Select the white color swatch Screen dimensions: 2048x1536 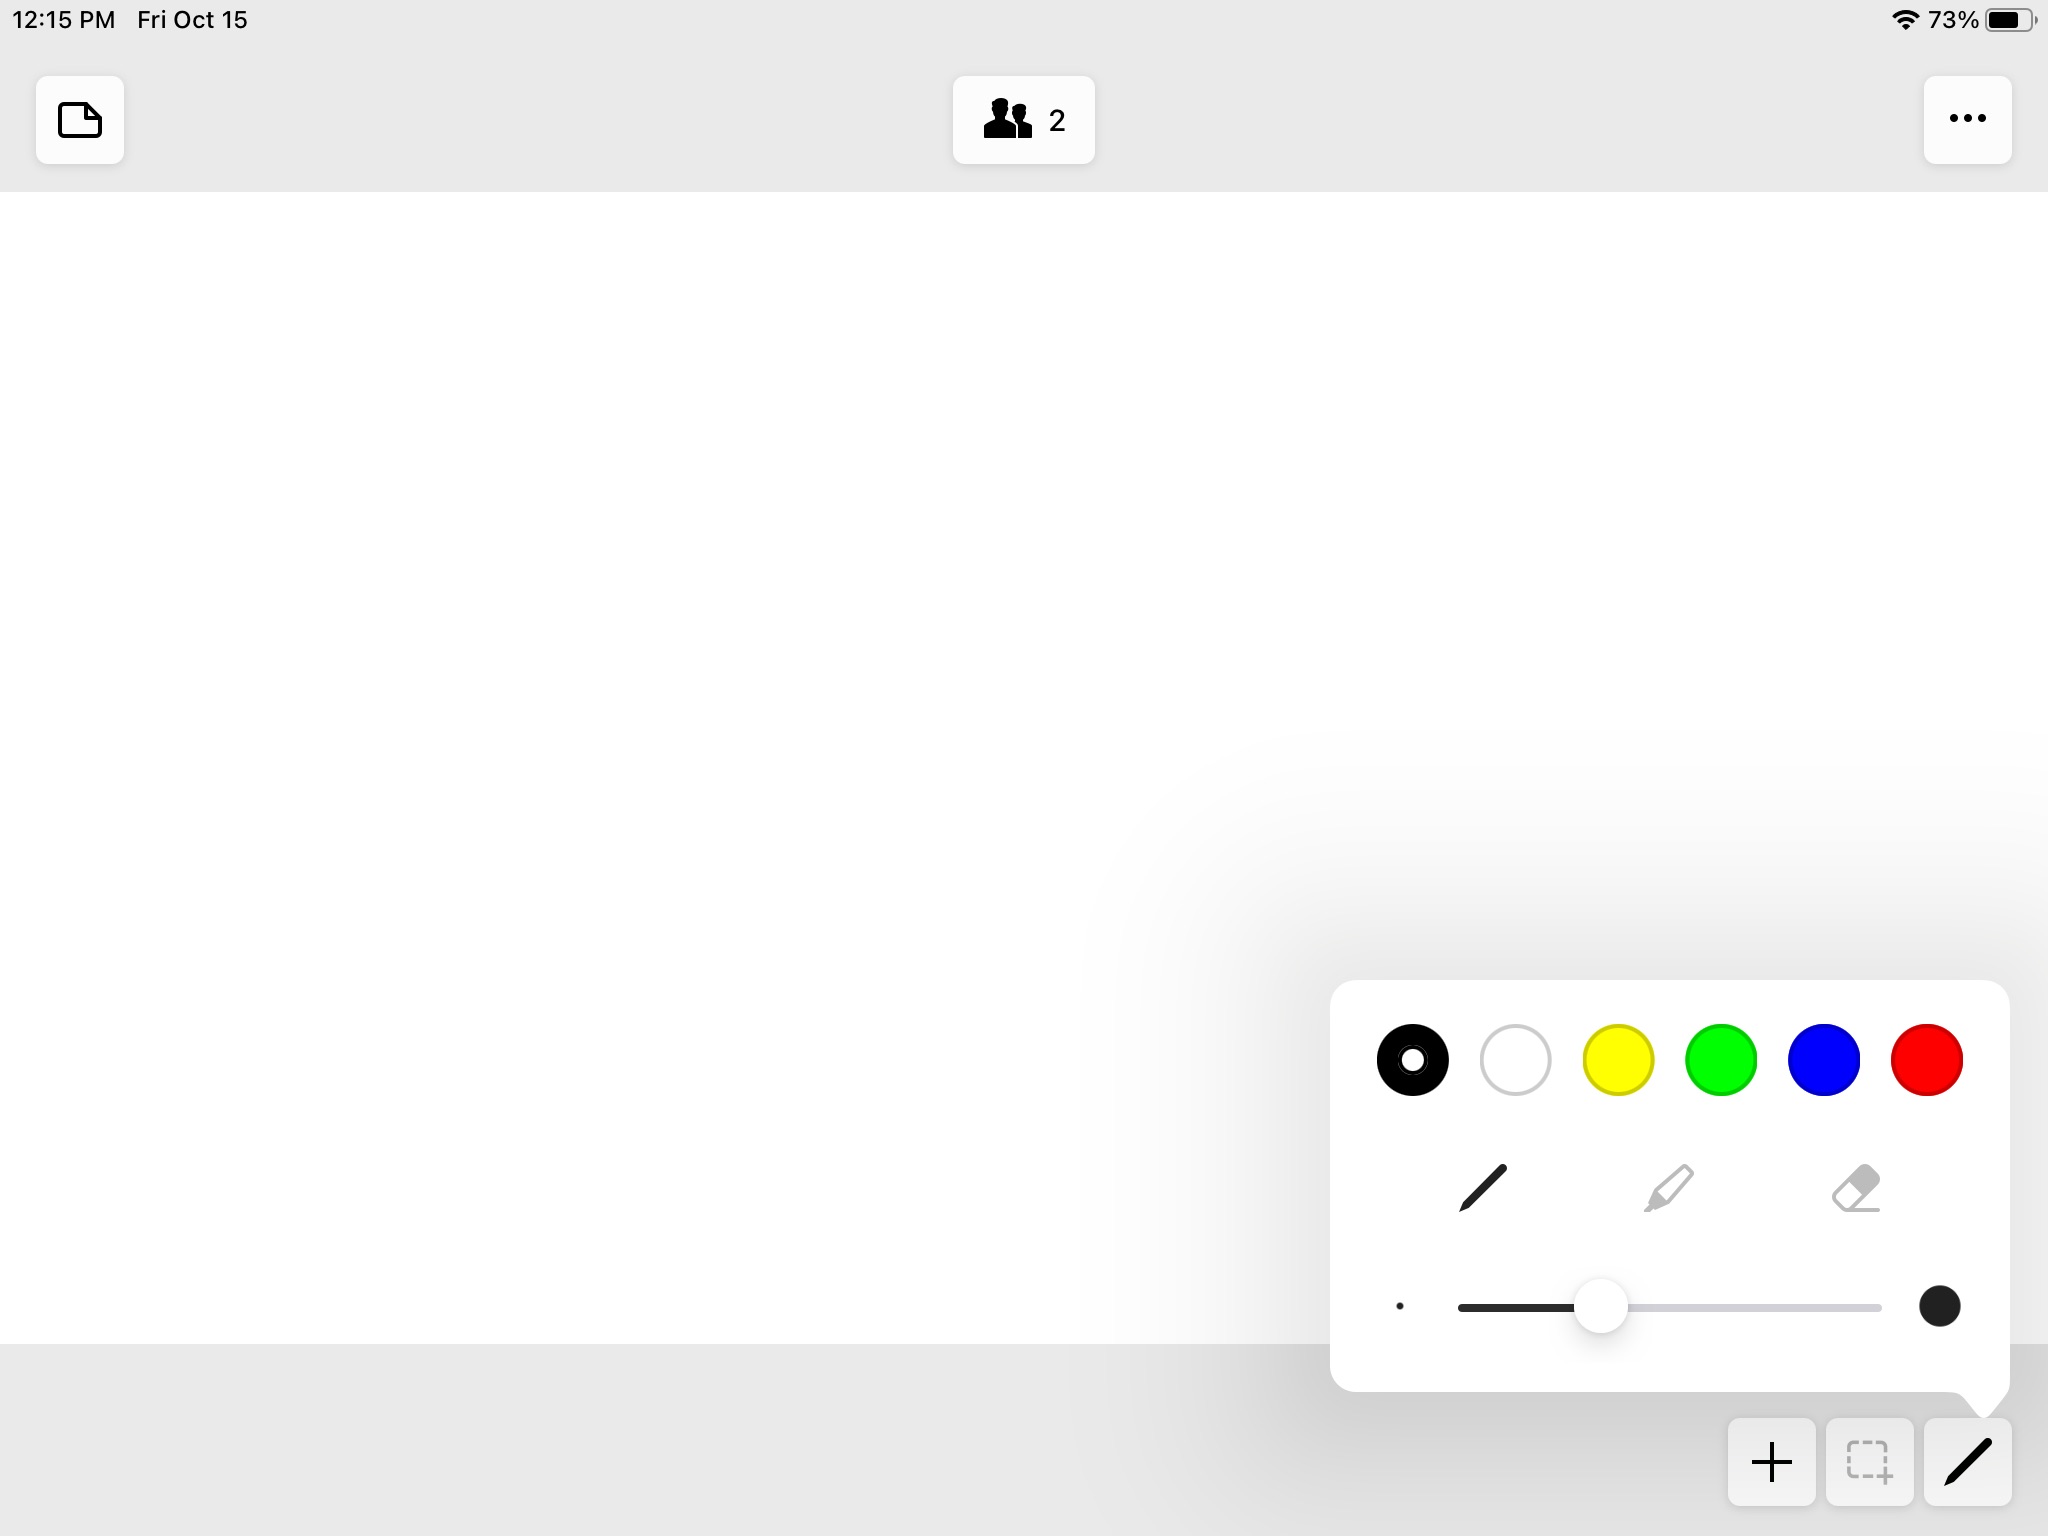pos(1513,1058)
